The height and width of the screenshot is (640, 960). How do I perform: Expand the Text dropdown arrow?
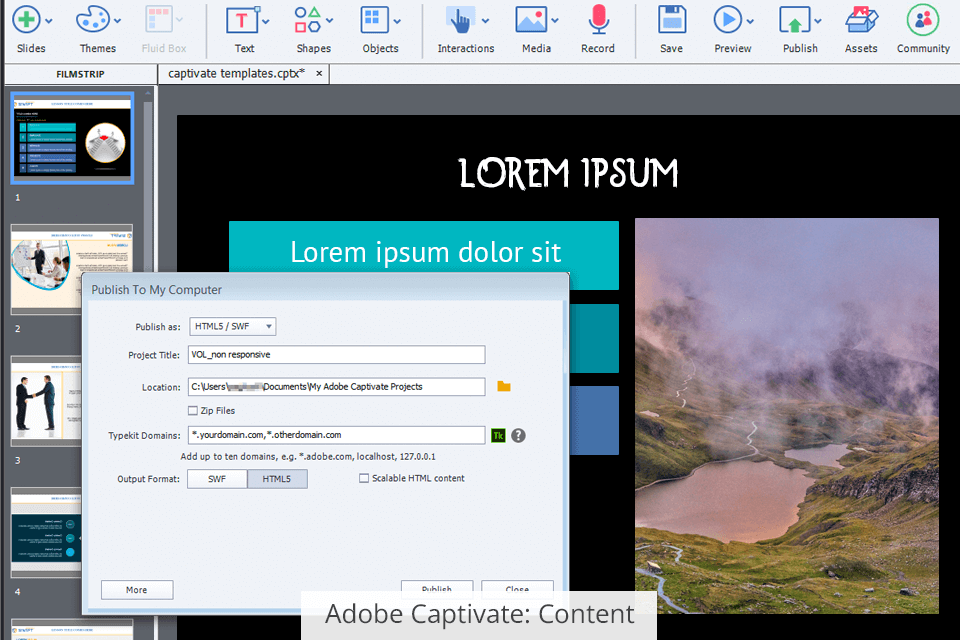click(x=266, y=21)
